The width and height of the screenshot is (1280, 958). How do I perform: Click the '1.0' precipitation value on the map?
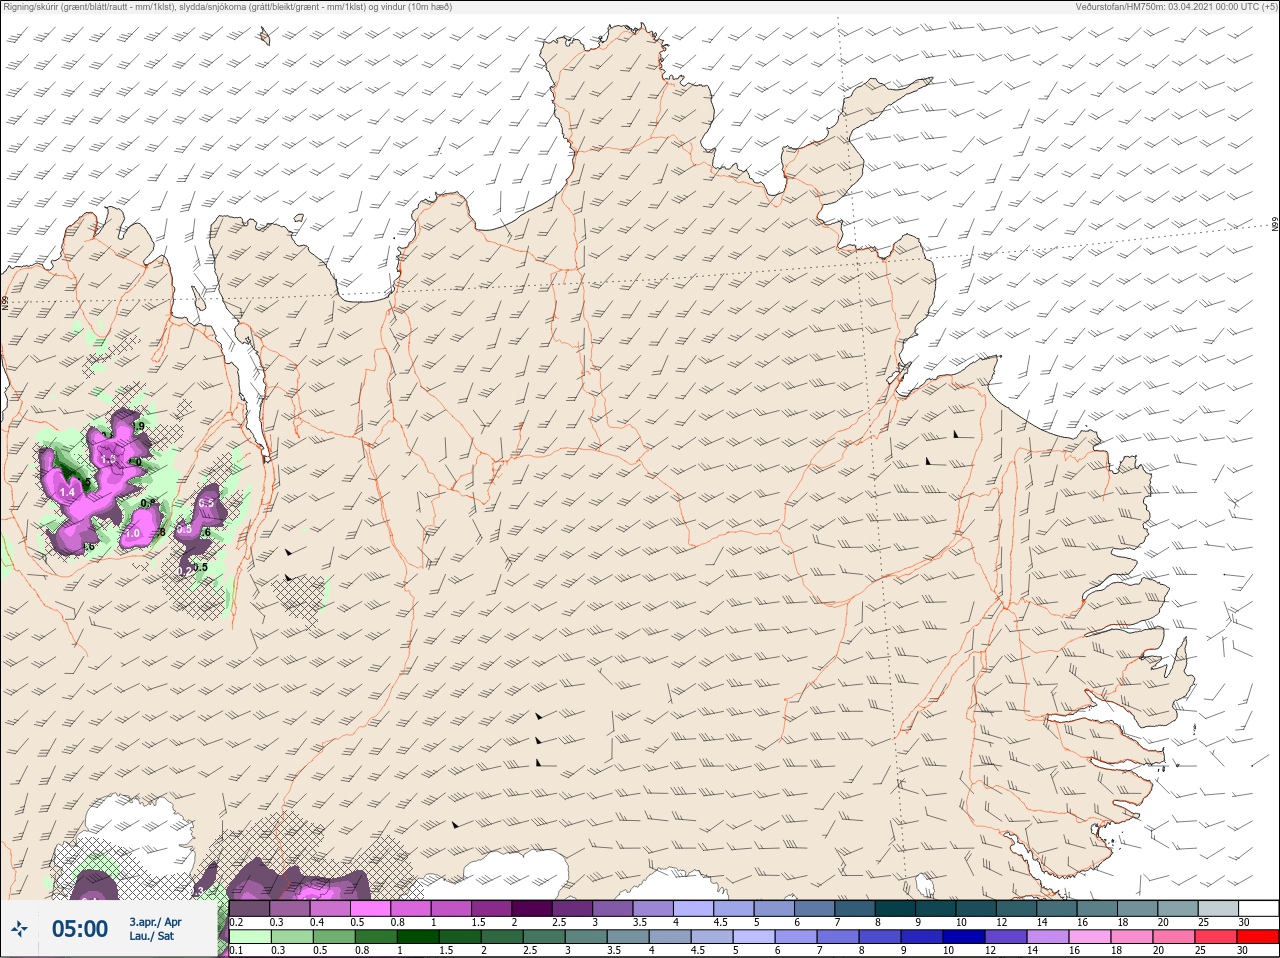point(132,534)
